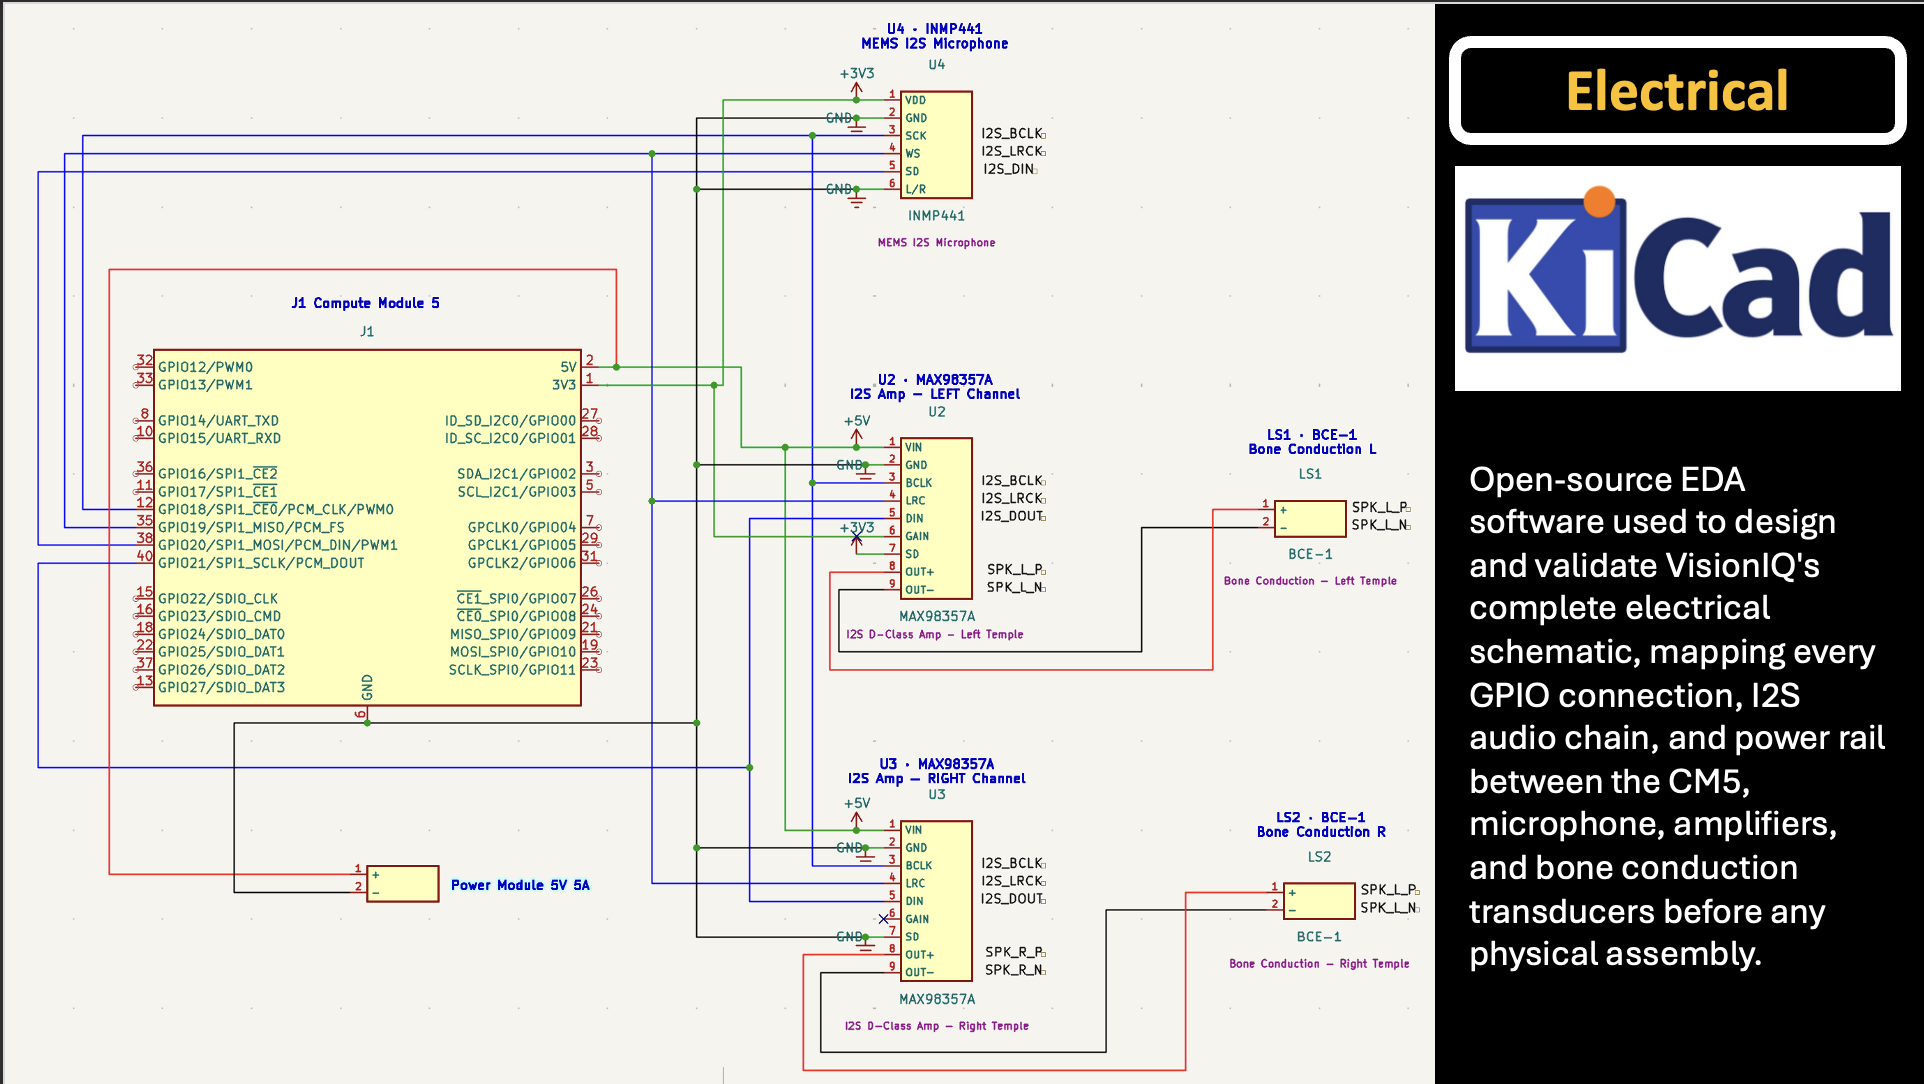Click the +5V power symbol above U2
Screen dimensions: 1924x1084
857,428
